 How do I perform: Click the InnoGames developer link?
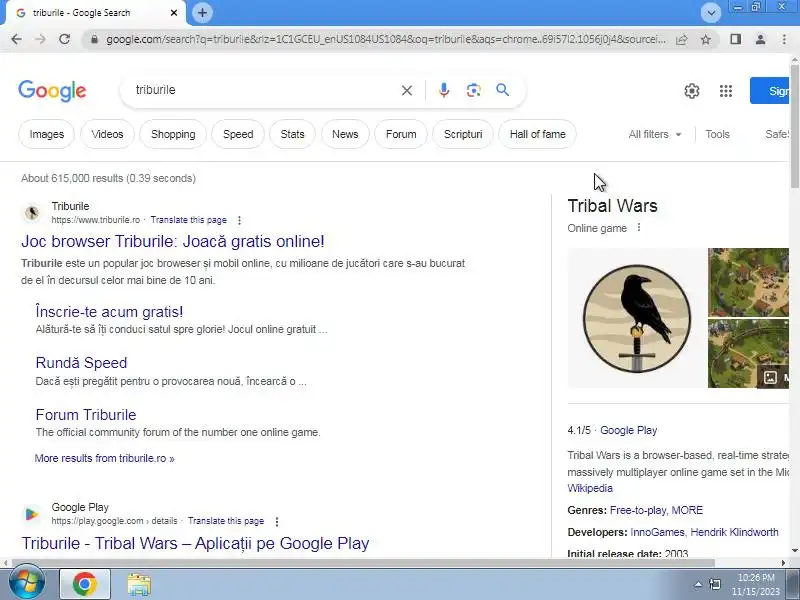click(657, 532)
